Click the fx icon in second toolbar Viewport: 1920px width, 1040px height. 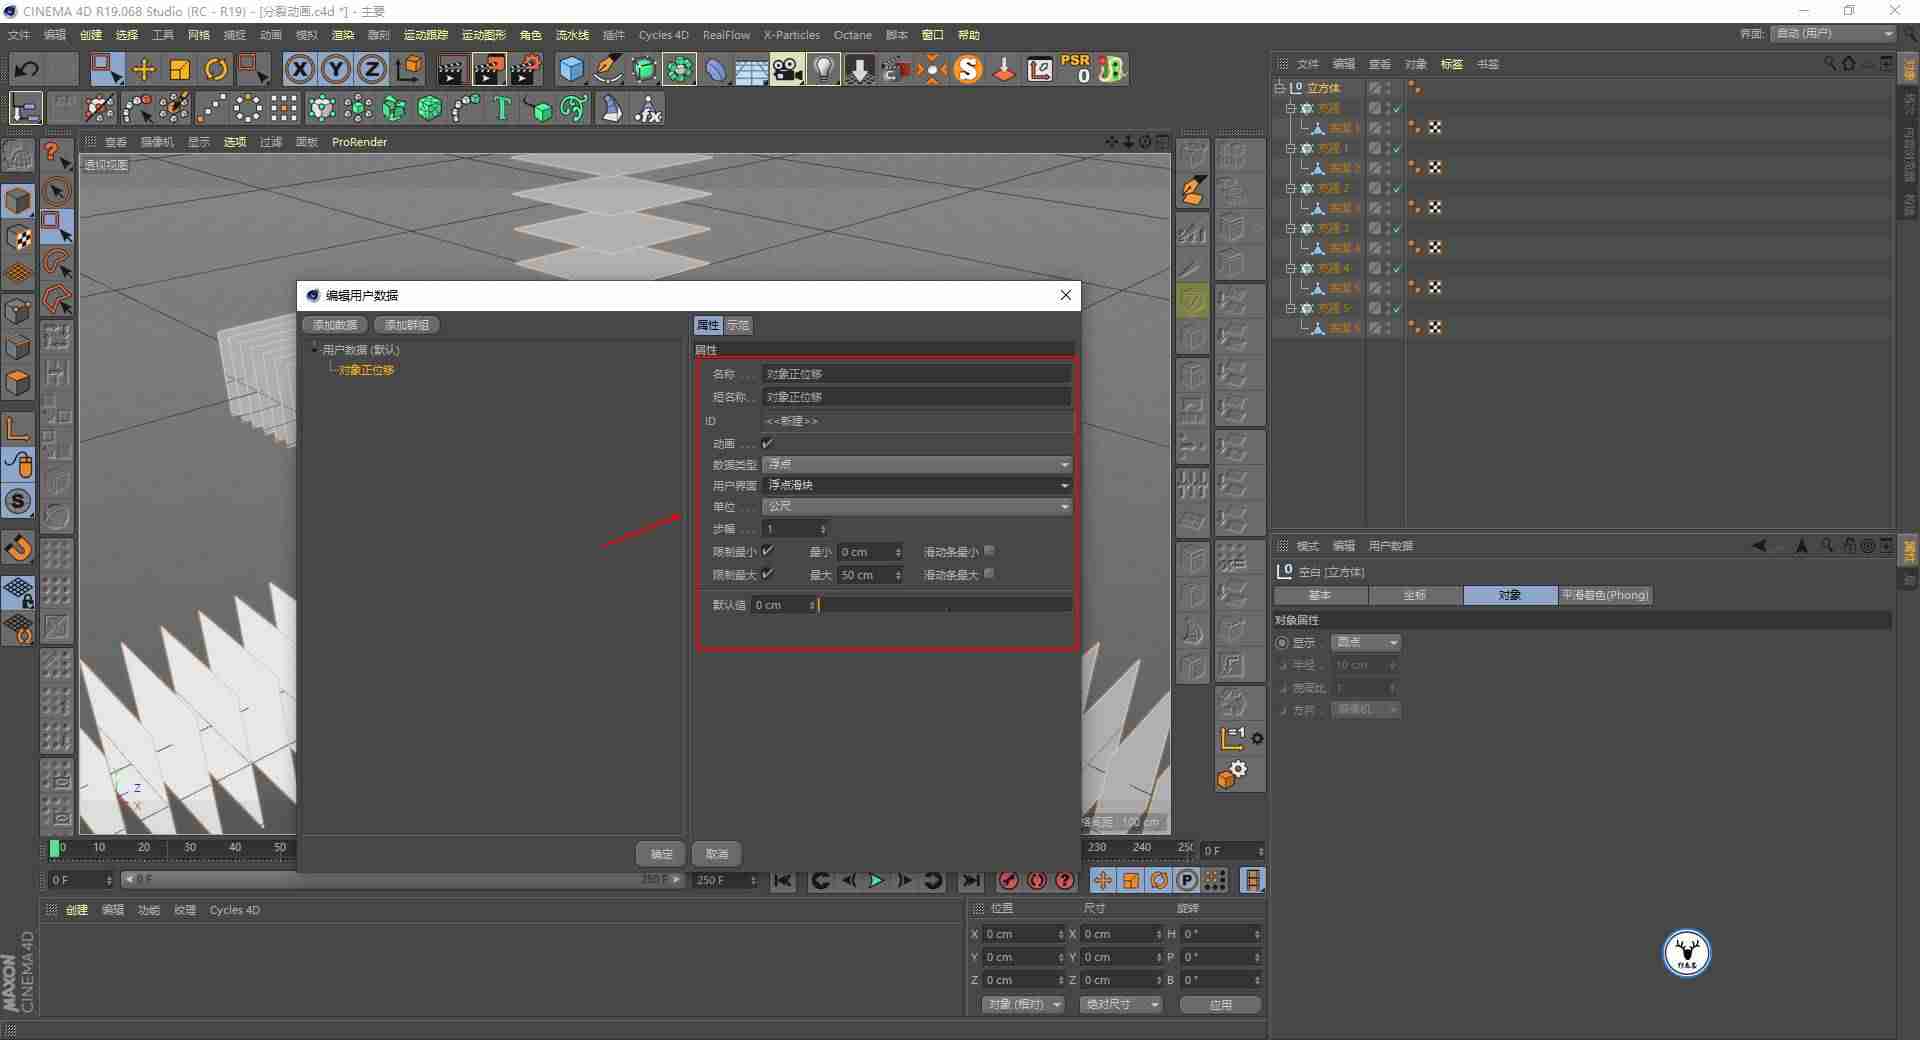tap(648, 108)
